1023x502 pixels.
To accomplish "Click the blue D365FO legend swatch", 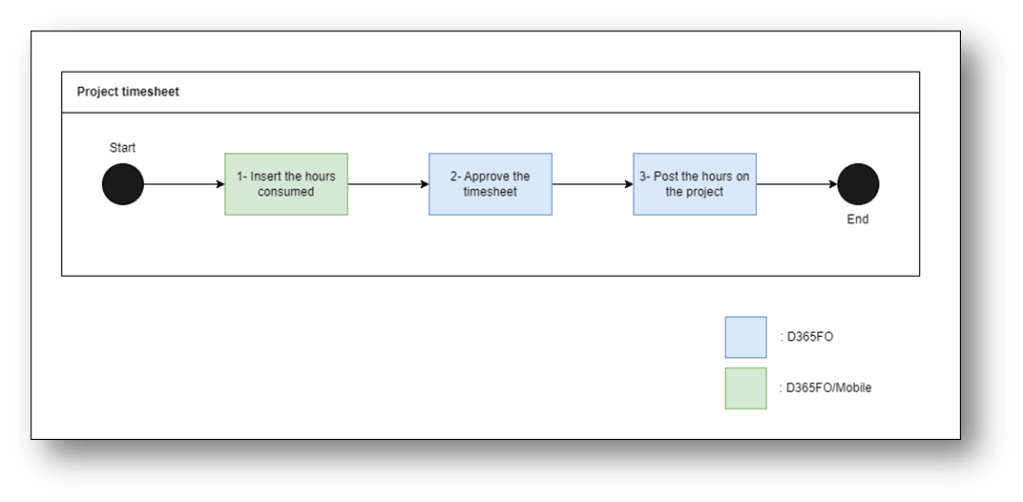I will 745,337.
